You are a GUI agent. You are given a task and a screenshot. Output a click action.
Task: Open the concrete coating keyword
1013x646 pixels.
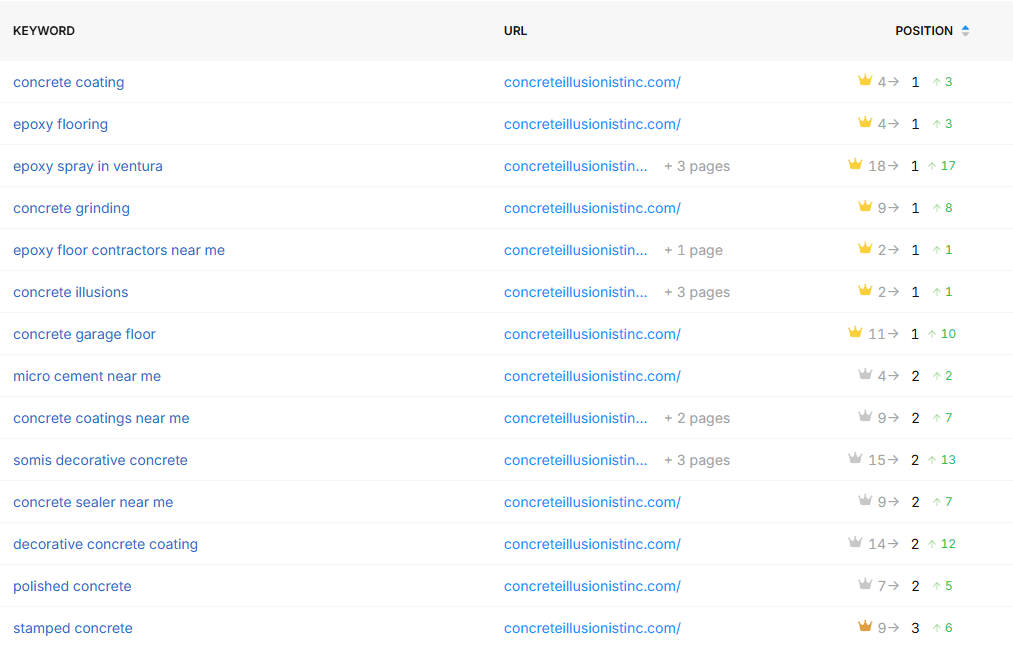point(68,82)
